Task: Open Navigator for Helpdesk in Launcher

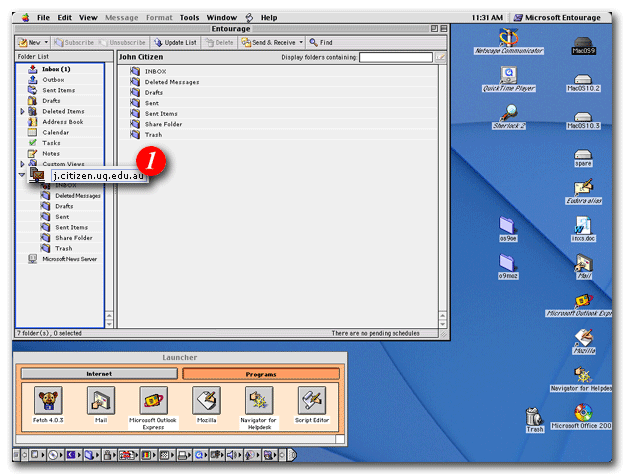Action: pos(259,402)
